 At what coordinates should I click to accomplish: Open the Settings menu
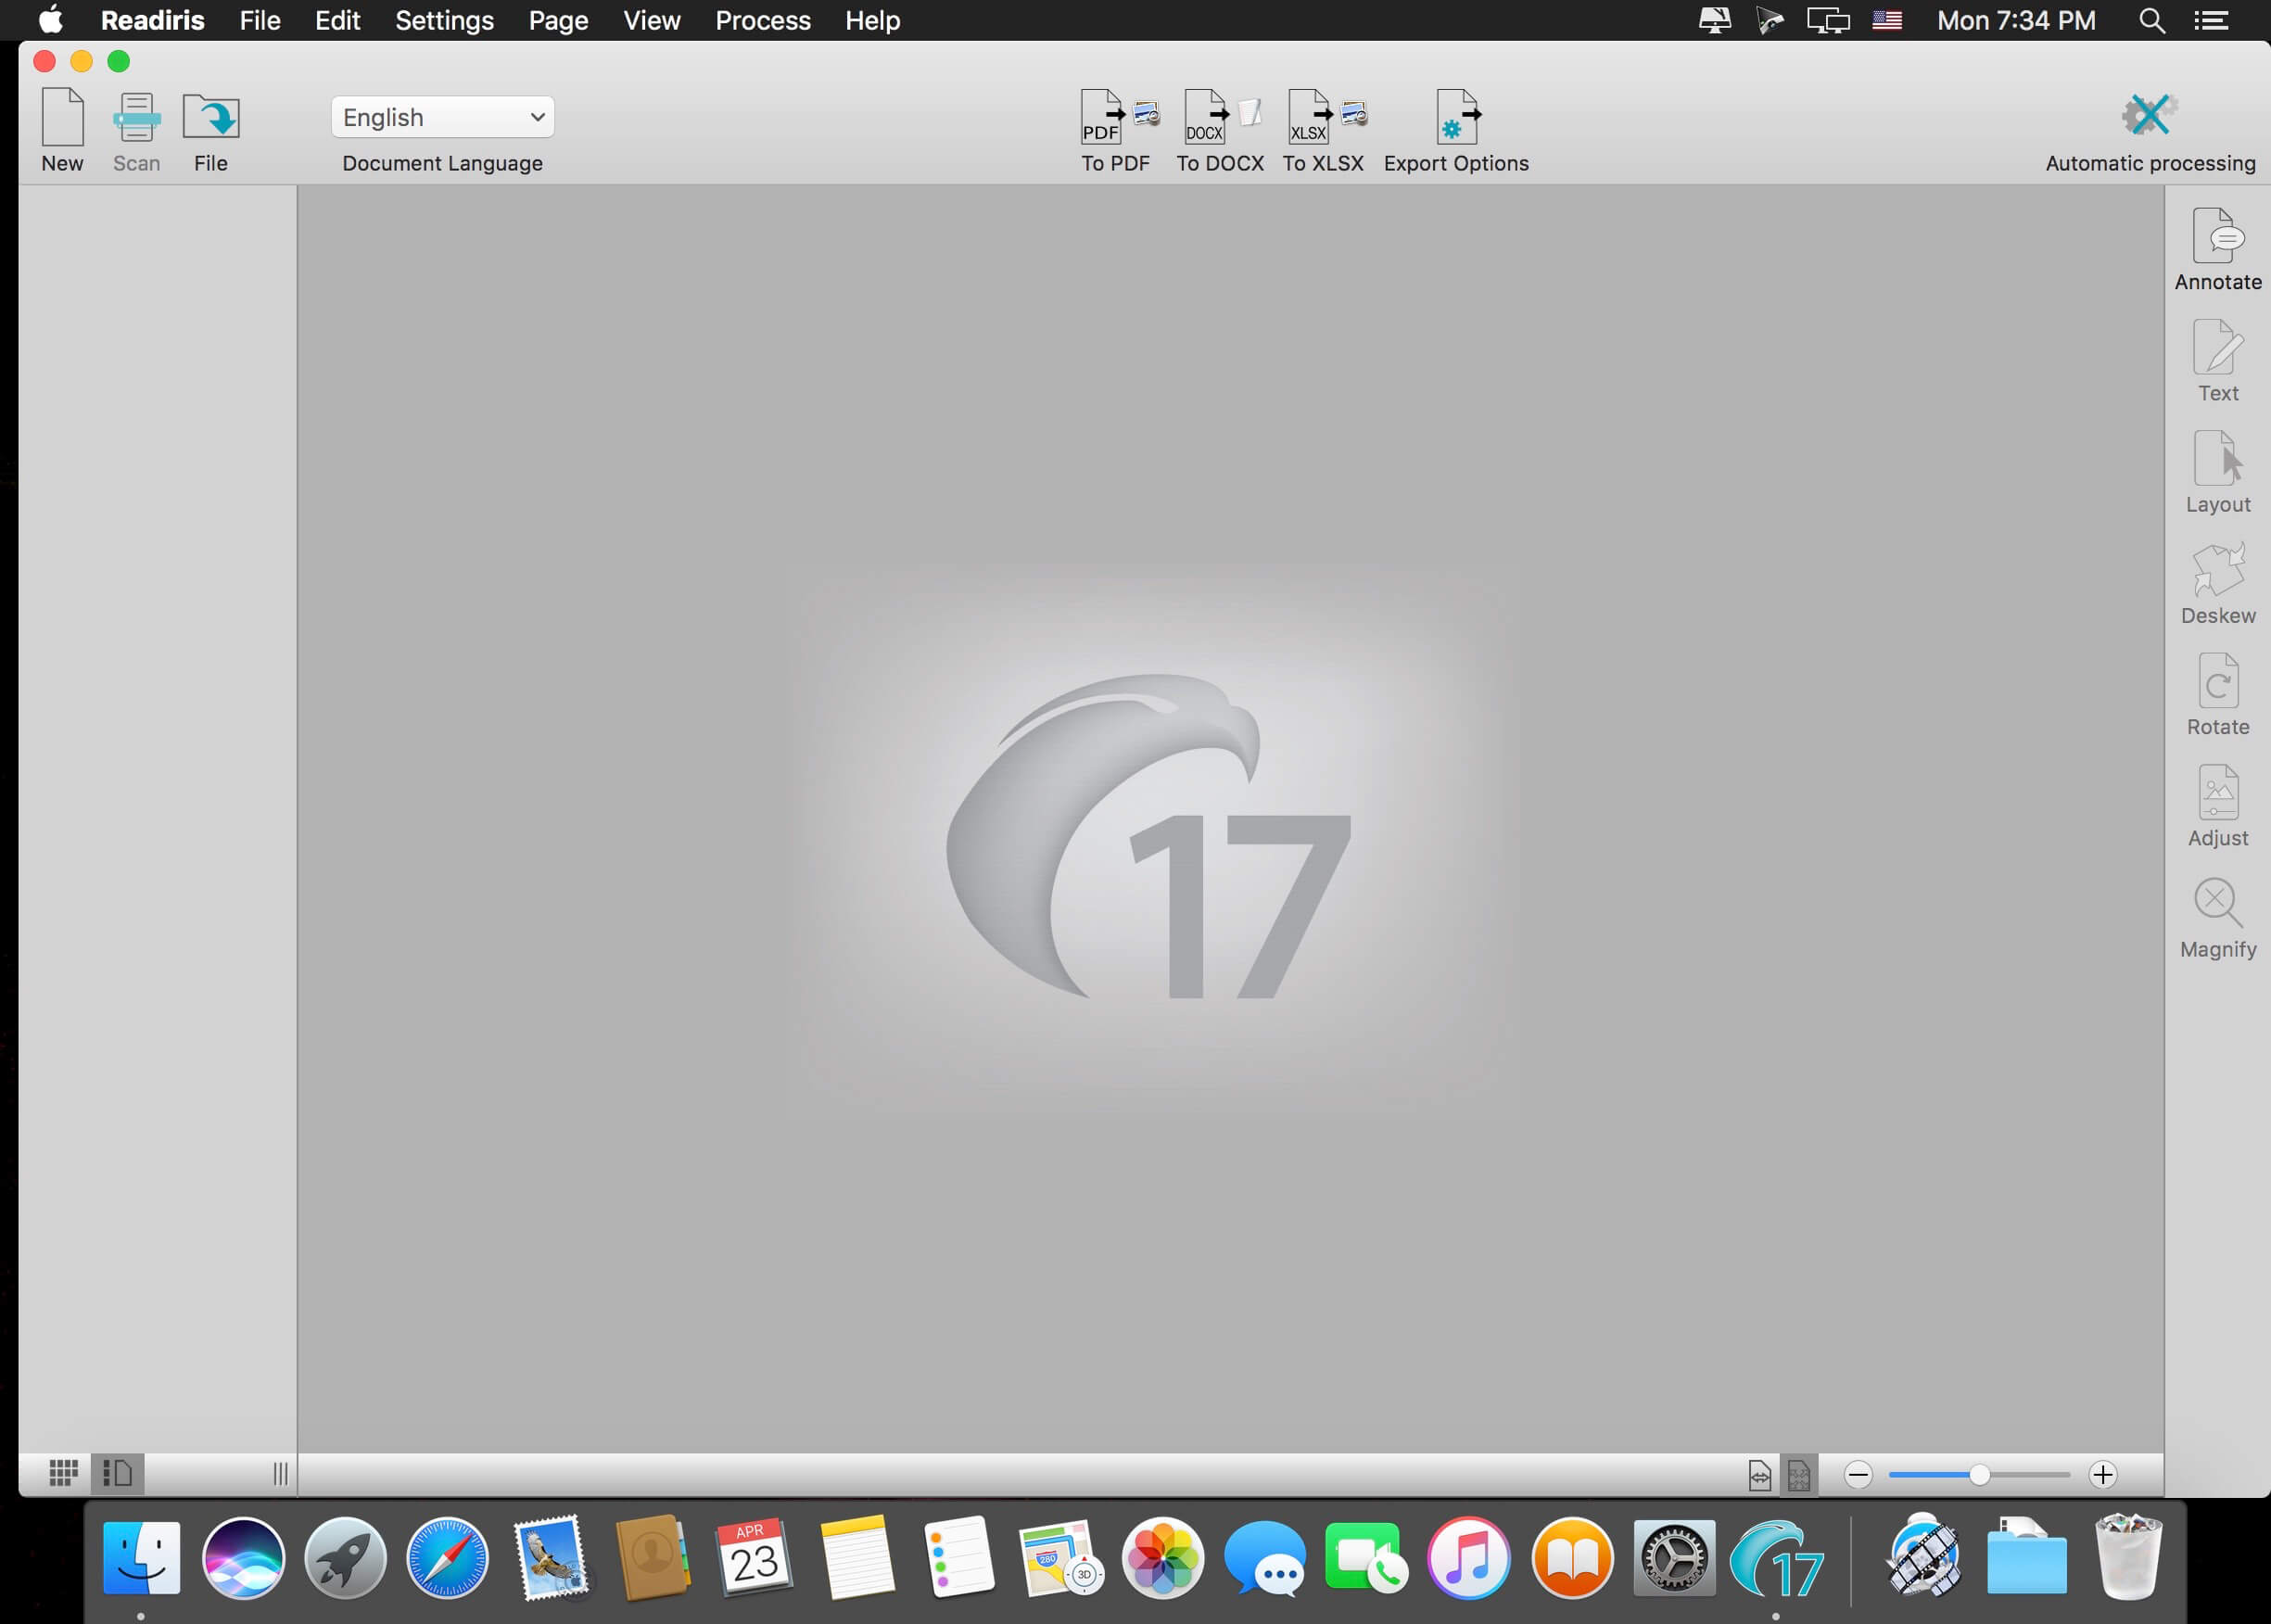pyautogui.click(x=444, y=20)
